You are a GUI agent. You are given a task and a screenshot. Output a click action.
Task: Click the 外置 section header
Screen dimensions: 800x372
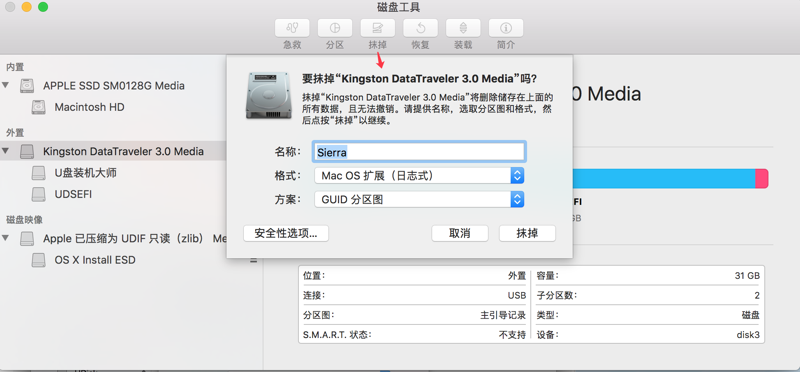click(x=15, y=133)
